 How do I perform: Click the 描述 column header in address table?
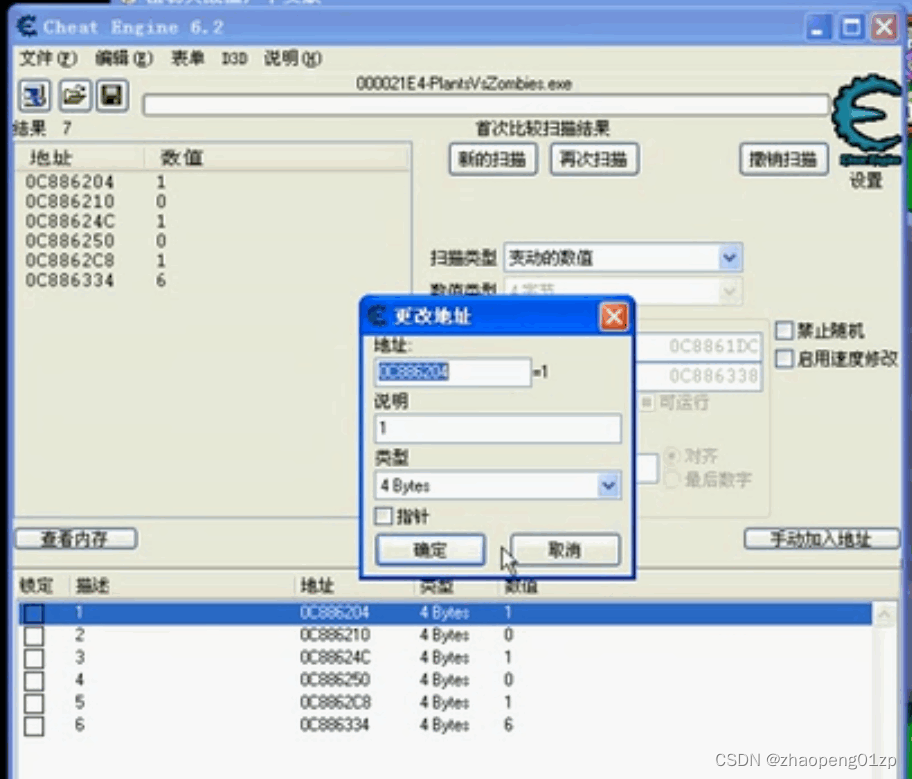tap(92, 585)
